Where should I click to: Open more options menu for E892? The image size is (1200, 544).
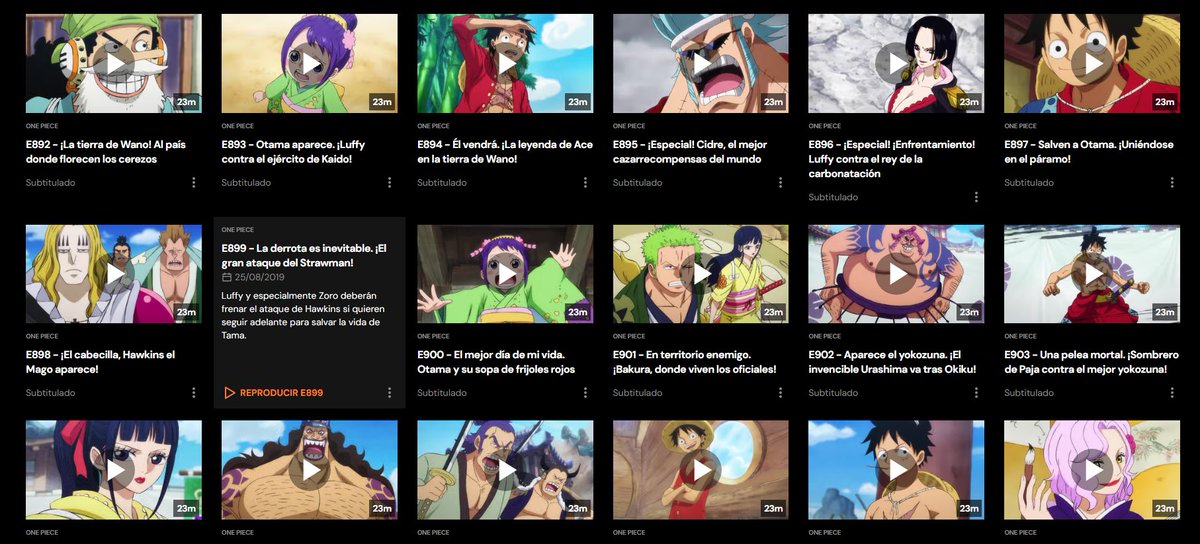193,183
